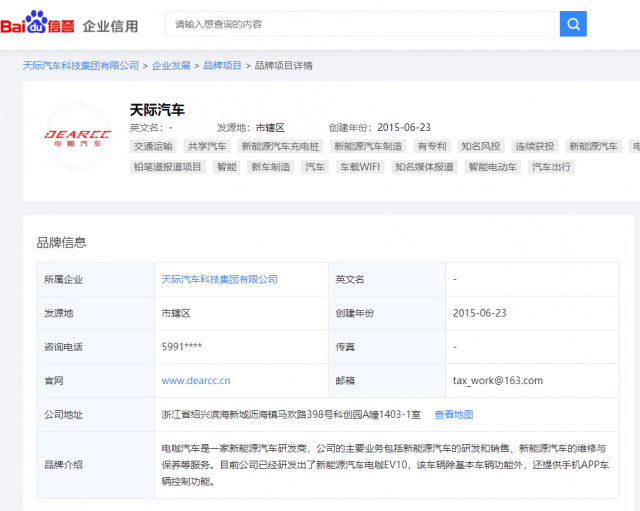The width and height of the screenshot is (640, 511).
Task: Click the 品牌项目详情 breadcrumb text
Action: pos(284,66)
